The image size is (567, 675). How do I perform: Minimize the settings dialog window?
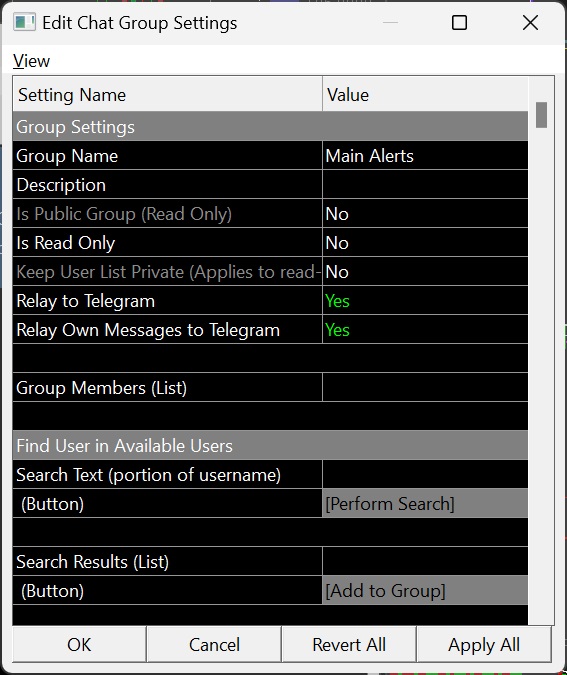390,22
